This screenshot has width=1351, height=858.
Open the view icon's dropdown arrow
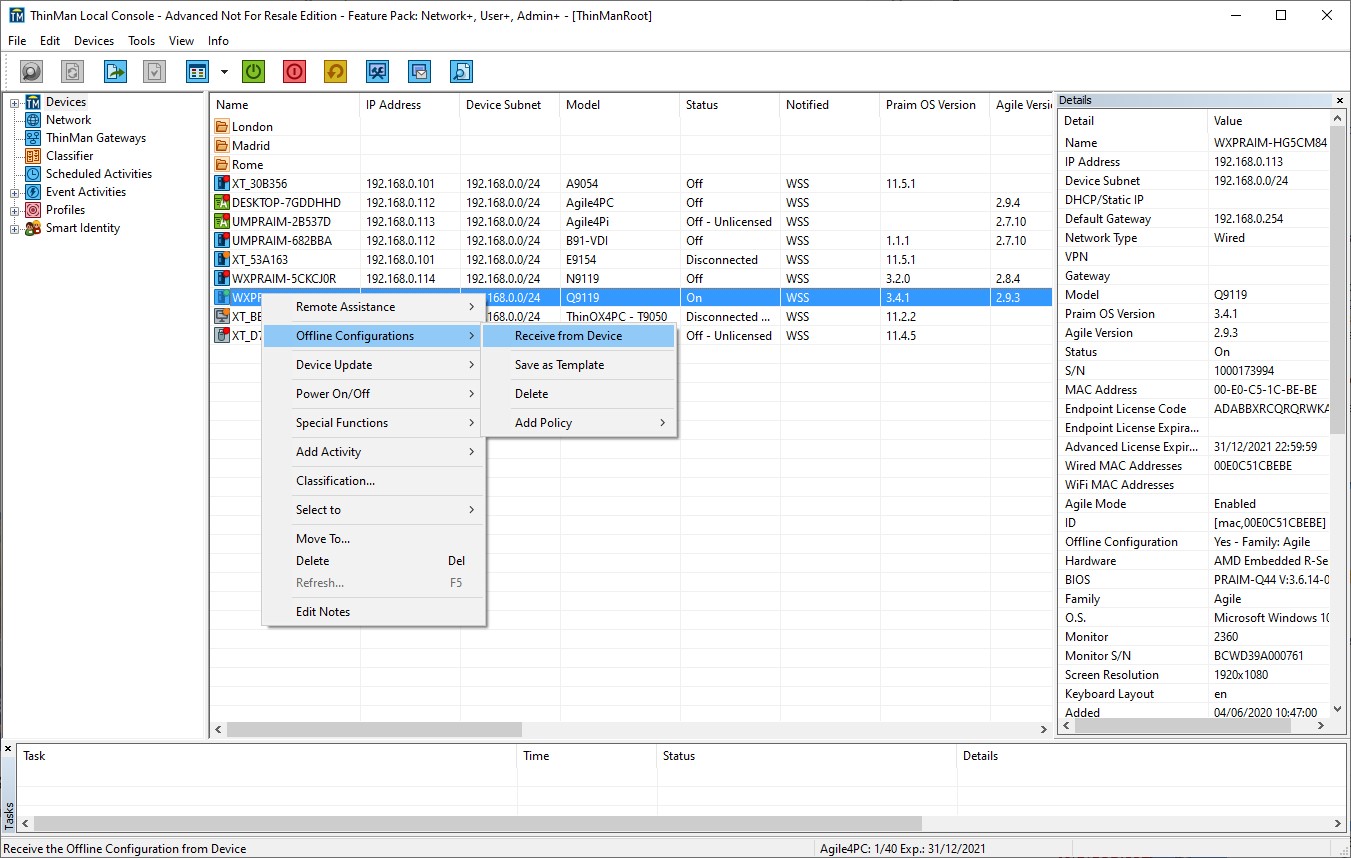[224, 72]
